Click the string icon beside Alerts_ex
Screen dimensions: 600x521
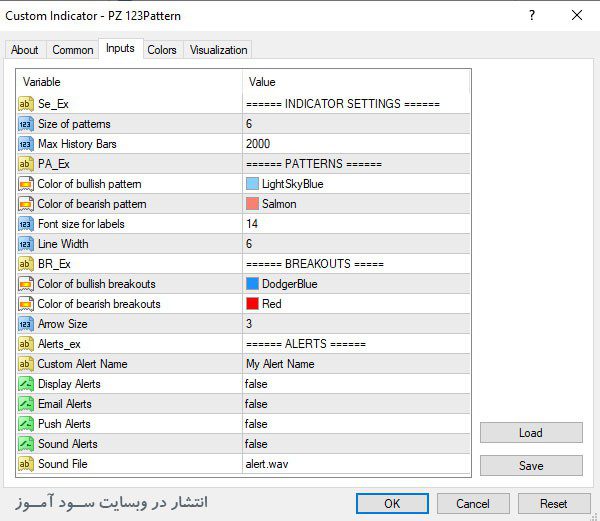click(x=25, y=344)
